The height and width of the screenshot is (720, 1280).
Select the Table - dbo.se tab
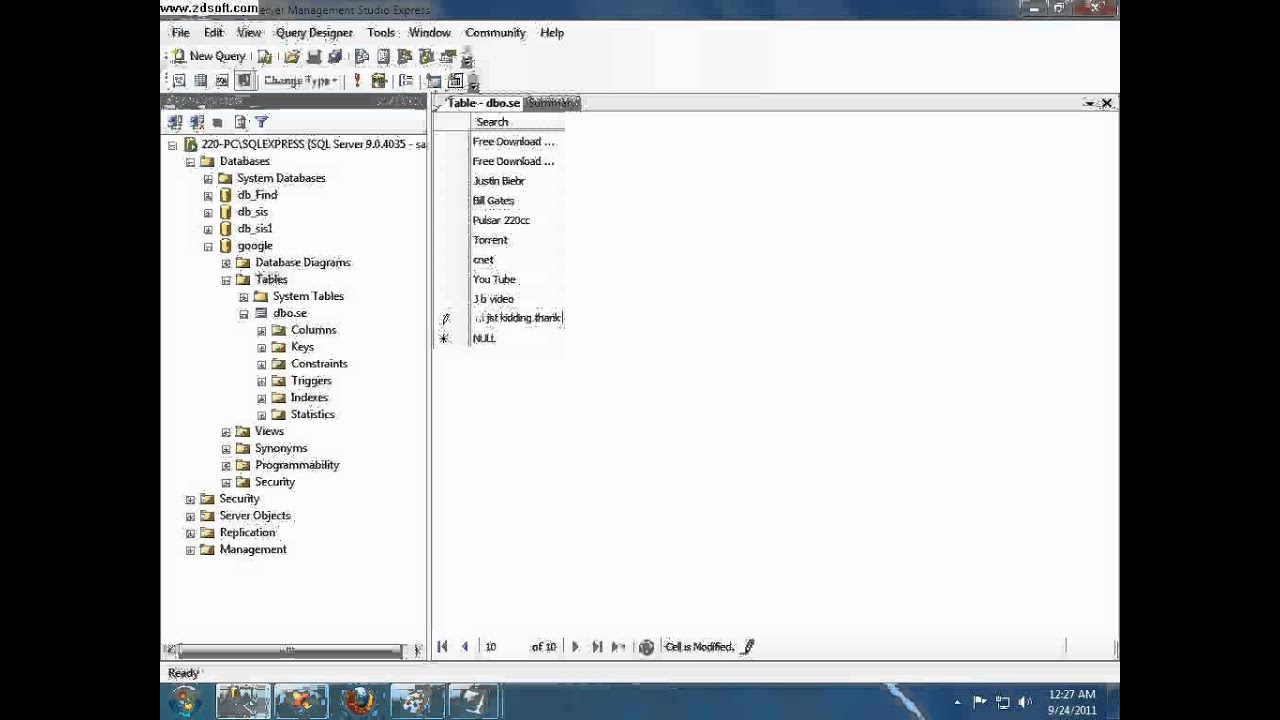pyautogui.click(x=482, y=103)
